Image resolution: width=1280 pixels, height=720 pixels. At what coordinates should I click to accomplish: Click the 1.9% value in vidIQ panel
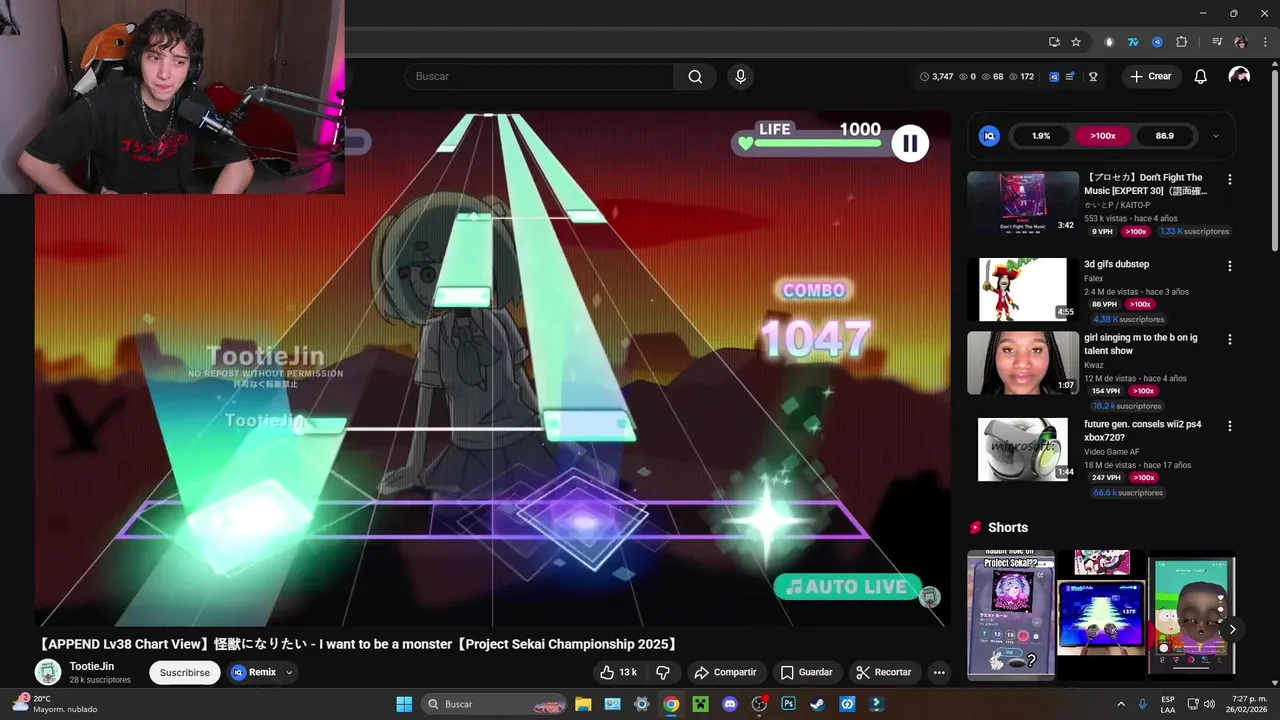1041,136
